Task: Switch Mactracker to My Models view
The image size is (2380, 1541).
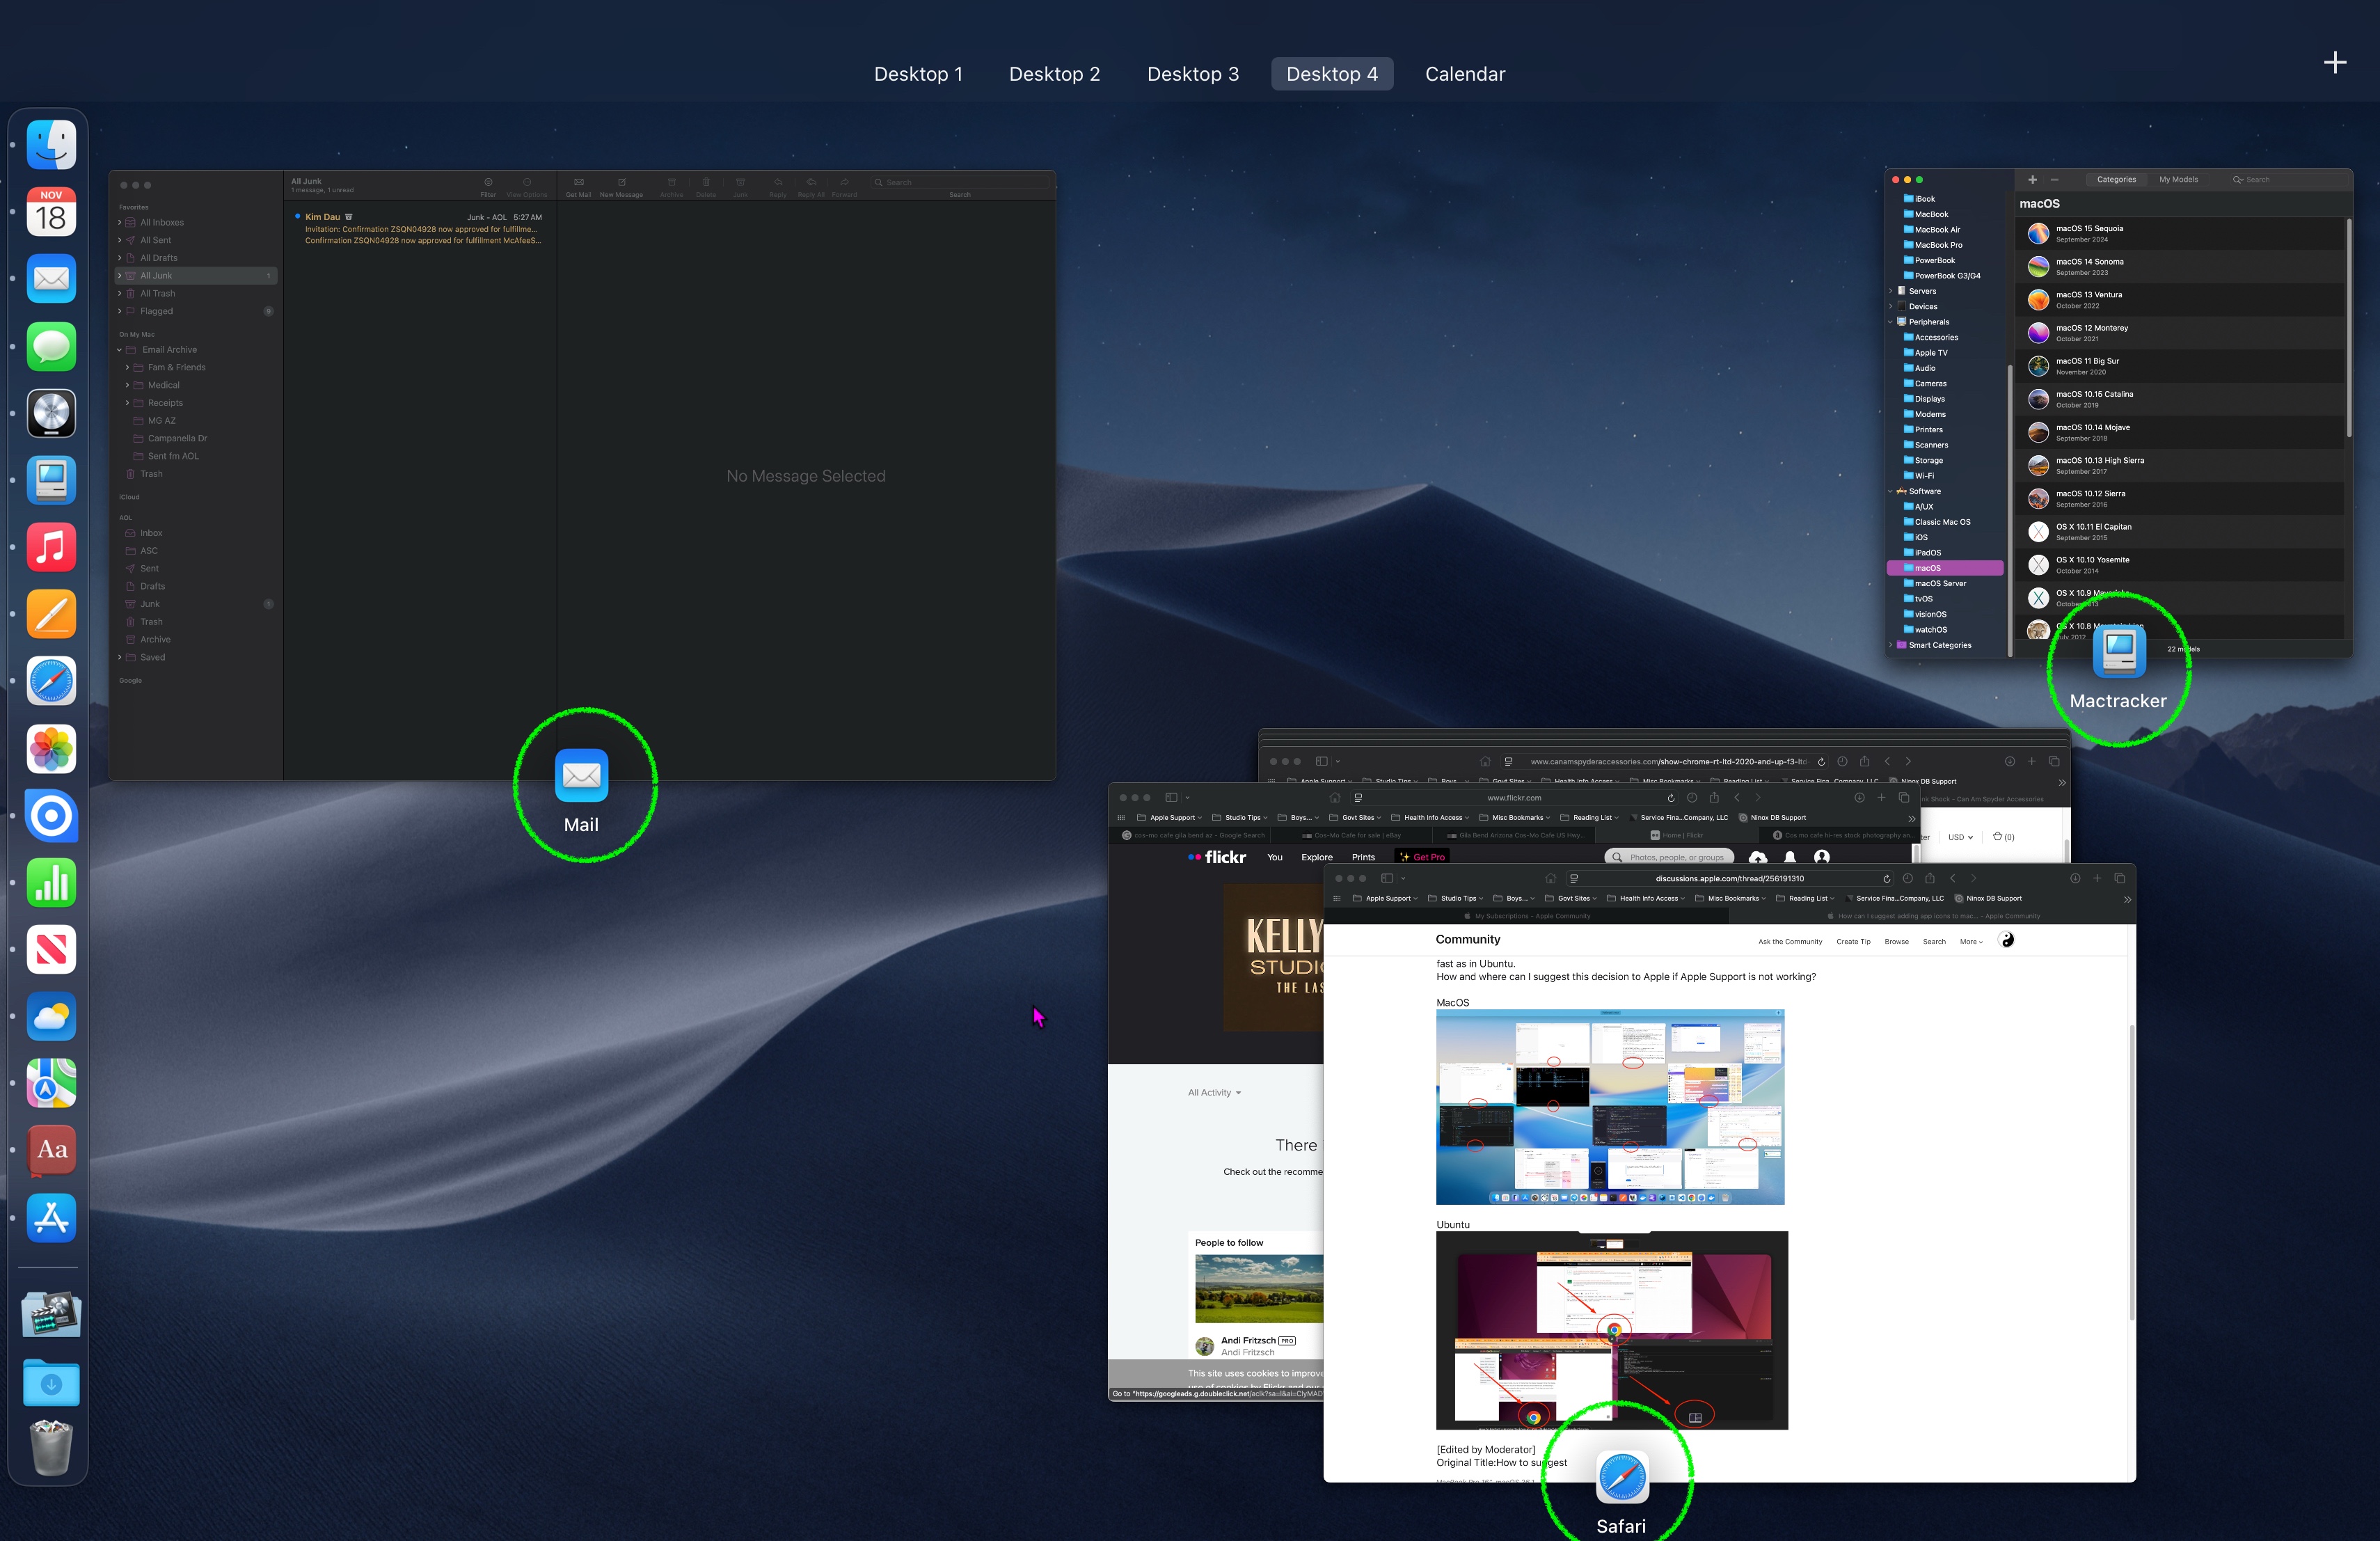Action: 2177,180
